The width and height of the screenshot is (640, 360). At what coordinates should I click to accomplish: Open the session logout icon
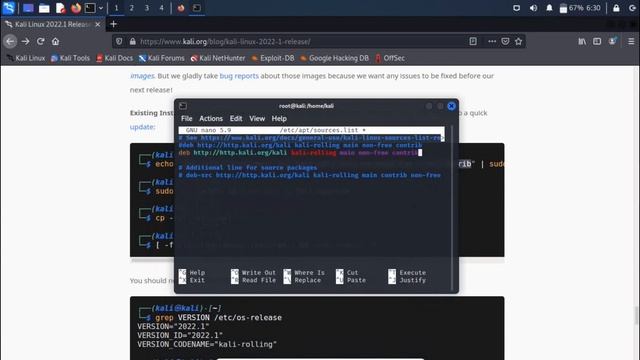click(x=632, y=8)
